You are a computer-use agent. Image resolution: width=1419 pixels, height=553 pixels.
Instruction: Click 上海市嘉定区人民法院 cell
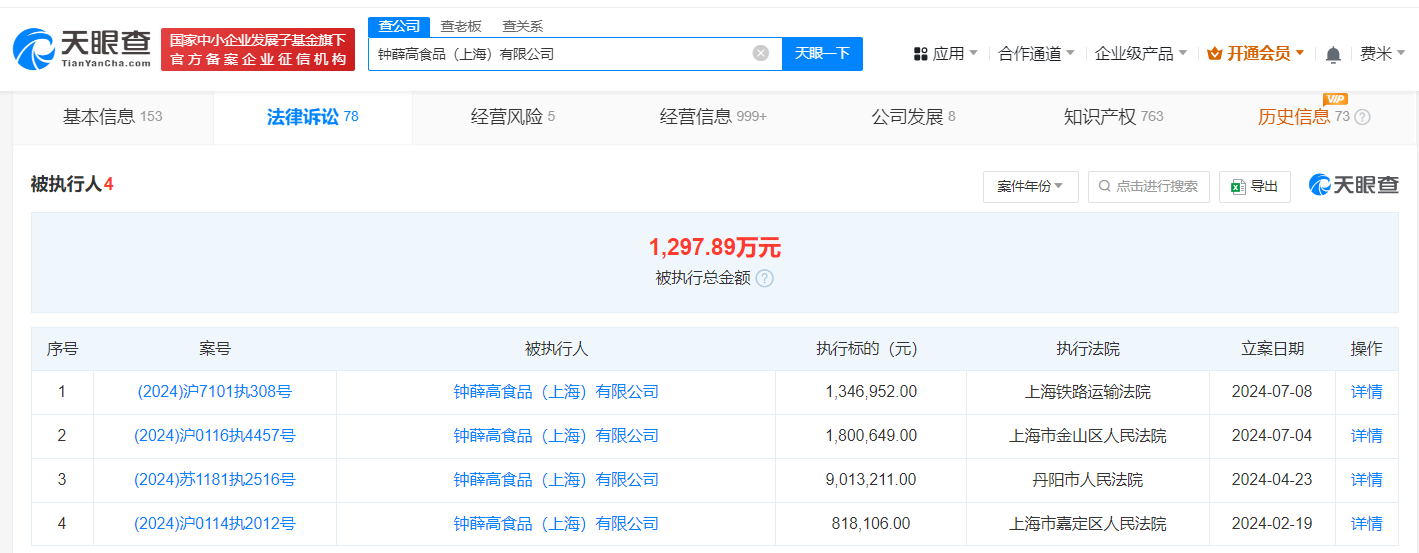coord(1088,524)
